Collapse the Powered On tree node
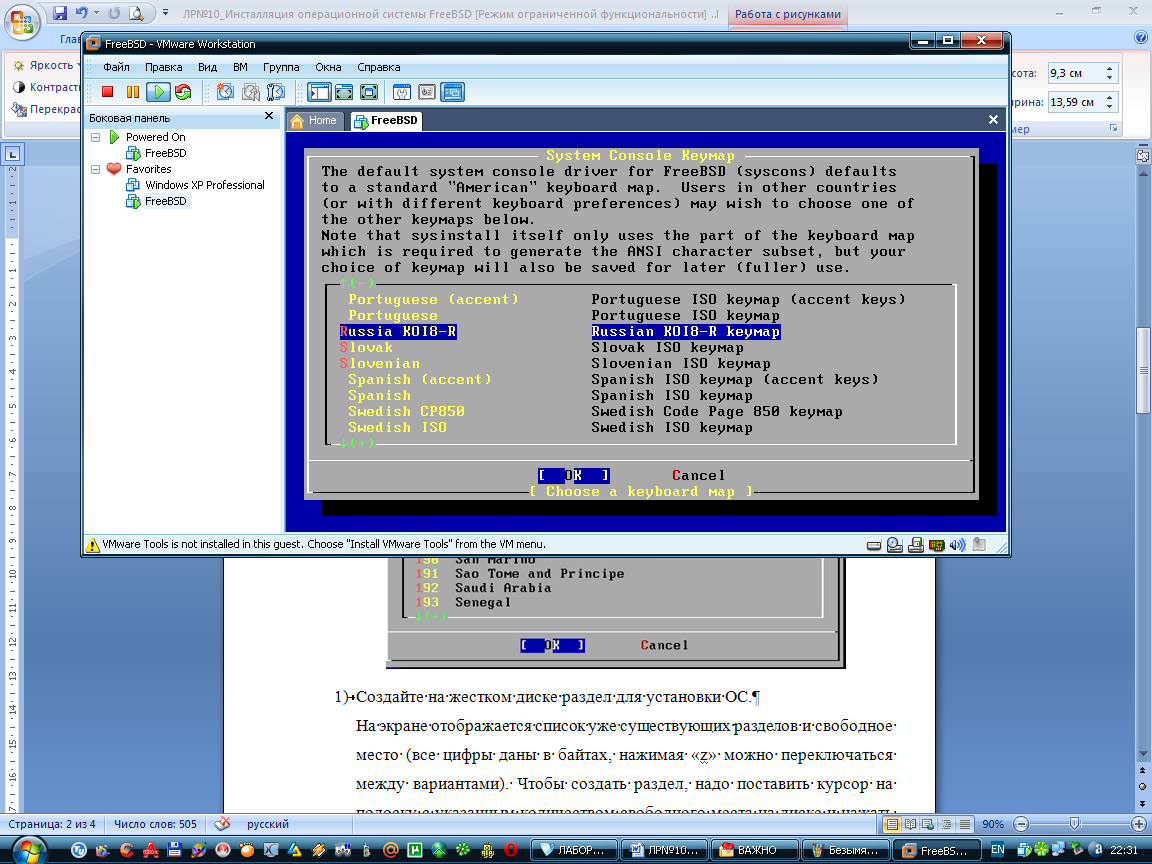This screenshot has width=1152, height=864. 96,137
